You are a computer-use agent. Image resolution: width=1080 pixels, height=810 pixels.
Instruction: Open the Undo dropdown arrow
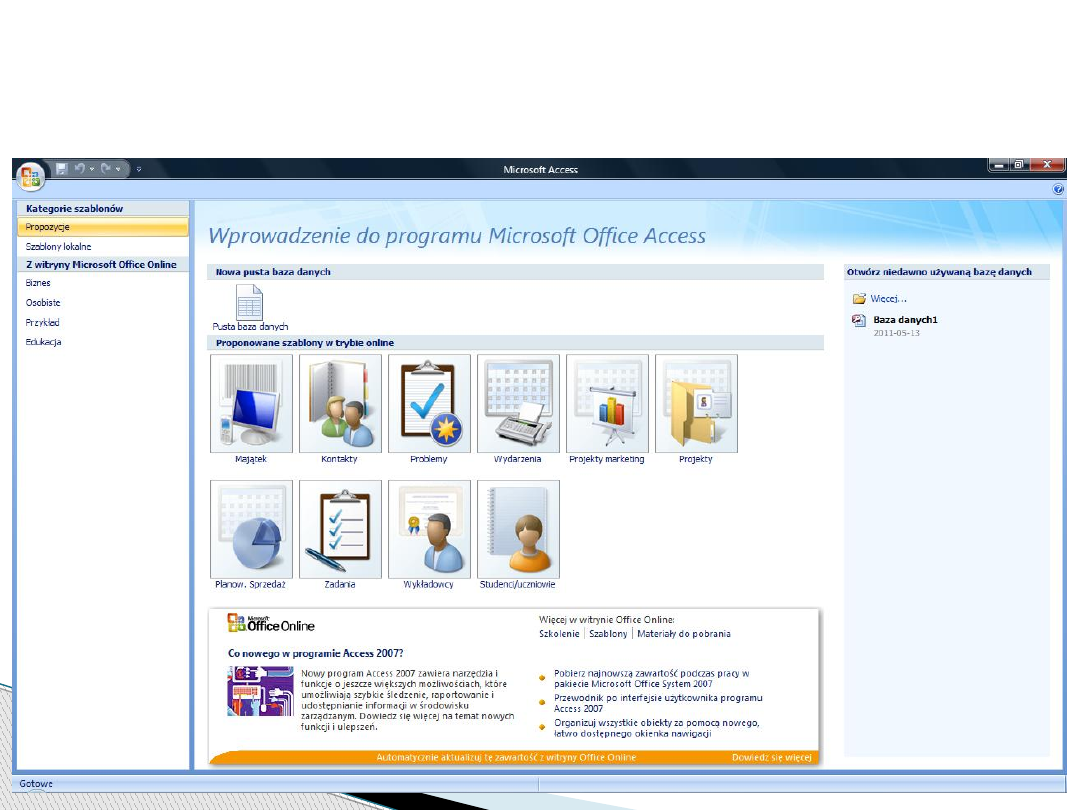[92, 169]
